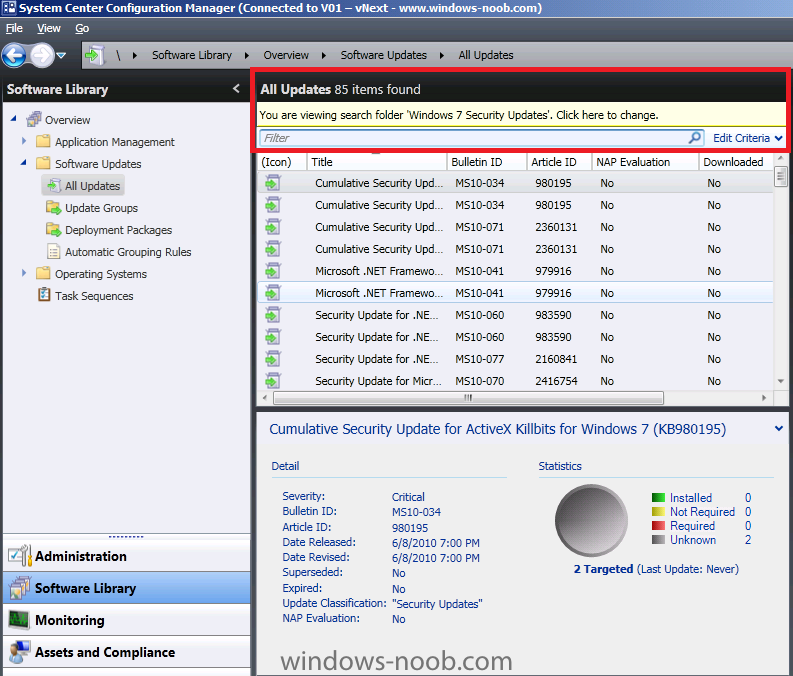Click Article ID 2160841 cell
Viewport: 793px width, 676px height.
(x=556, y=359)
